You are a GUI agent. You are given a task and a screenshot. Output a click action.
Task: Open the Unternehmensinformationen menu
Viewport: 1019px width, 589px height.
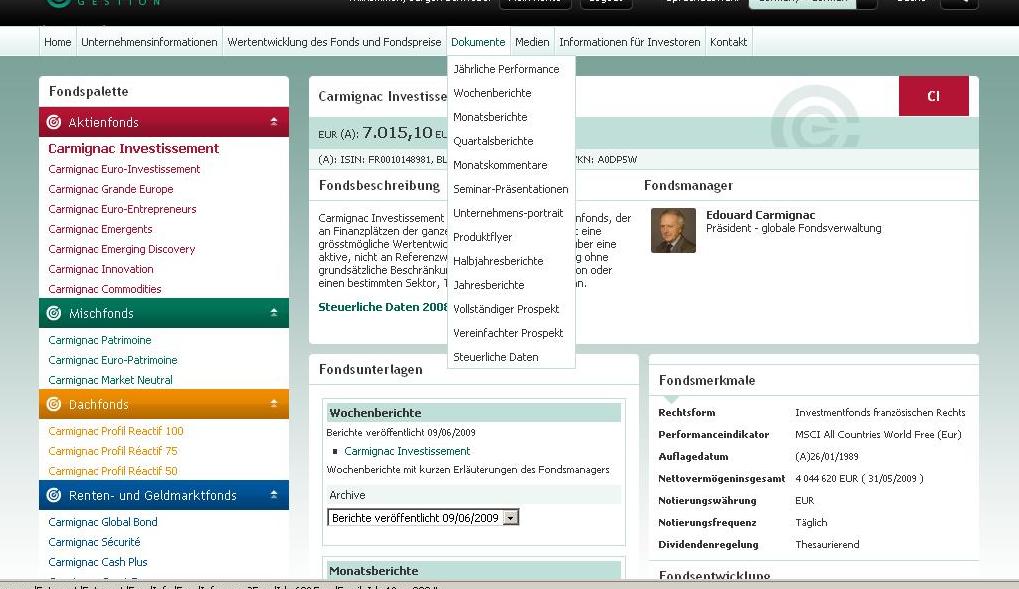point(149,42)
